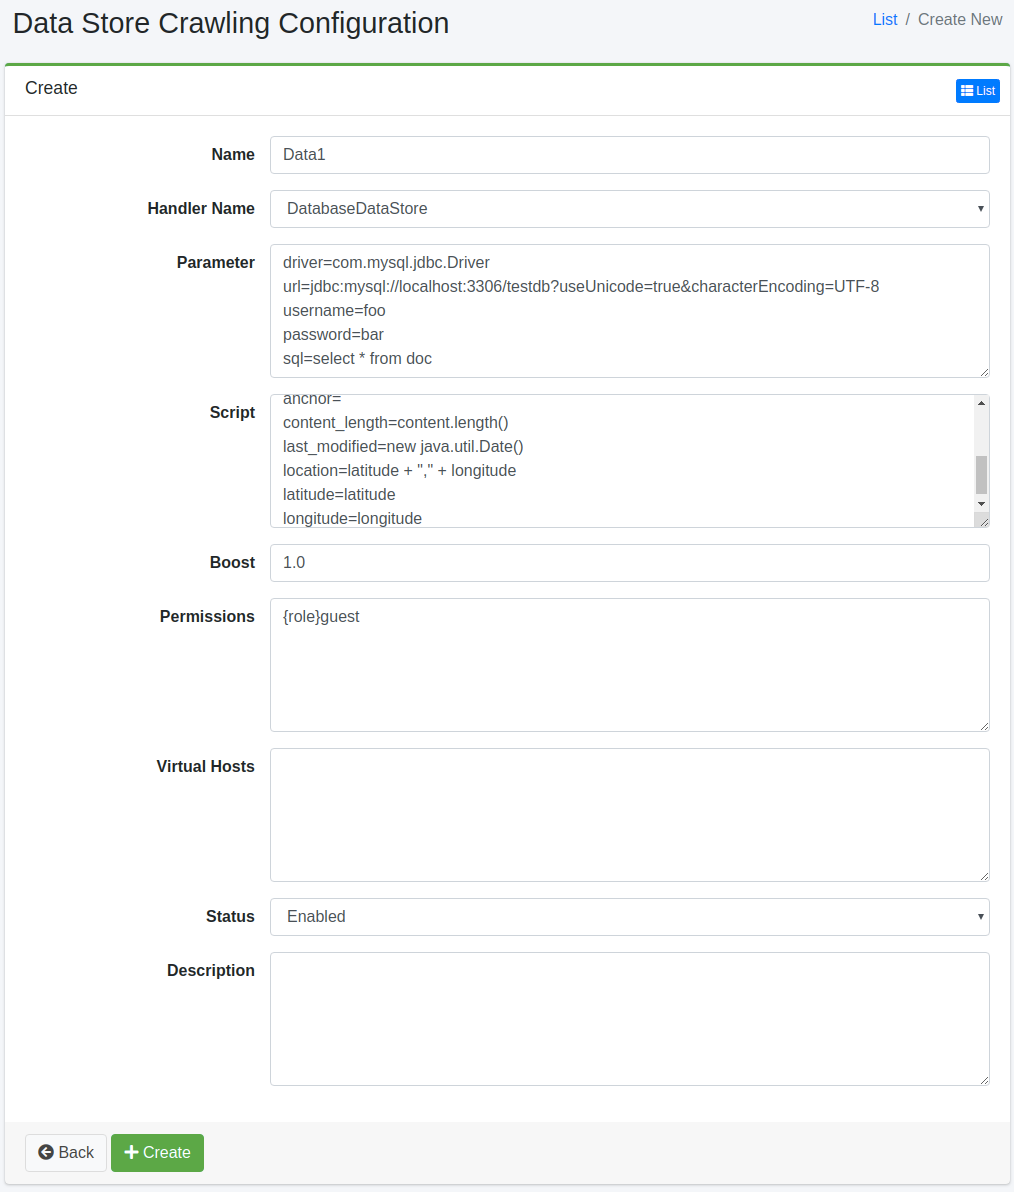Image resolution: width=1014 pixels, height=1192 pixels.
Task: Open the Handler Name dropdown
Action: click(629, 209)
